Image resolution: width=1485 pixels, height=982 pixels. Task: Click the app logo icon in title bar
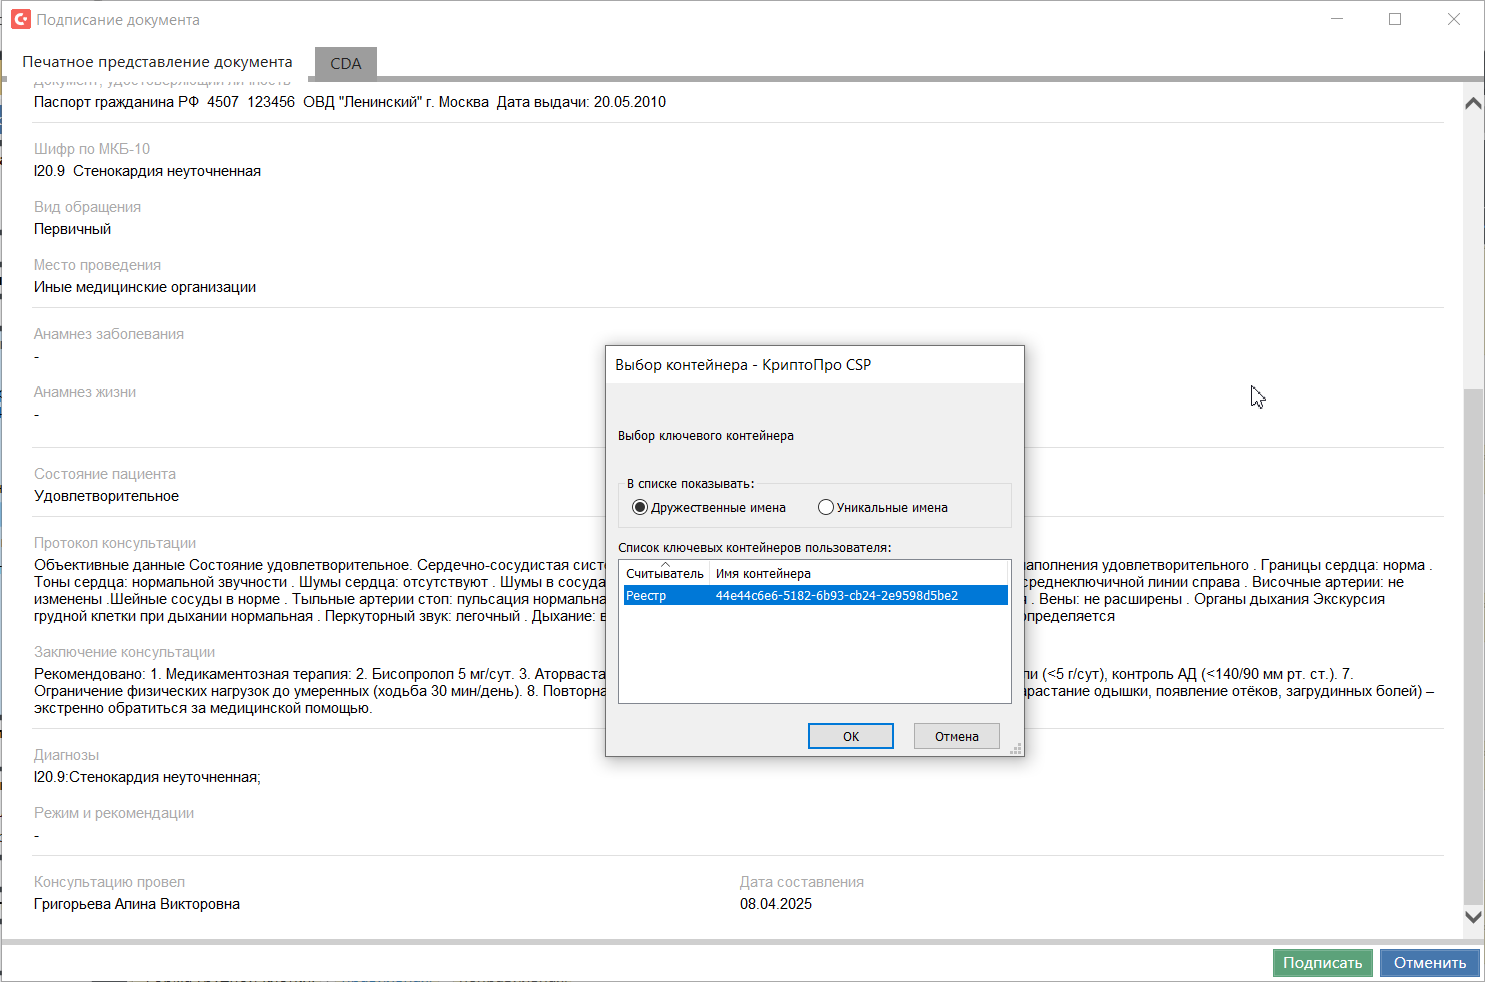(x=20, y=19)
